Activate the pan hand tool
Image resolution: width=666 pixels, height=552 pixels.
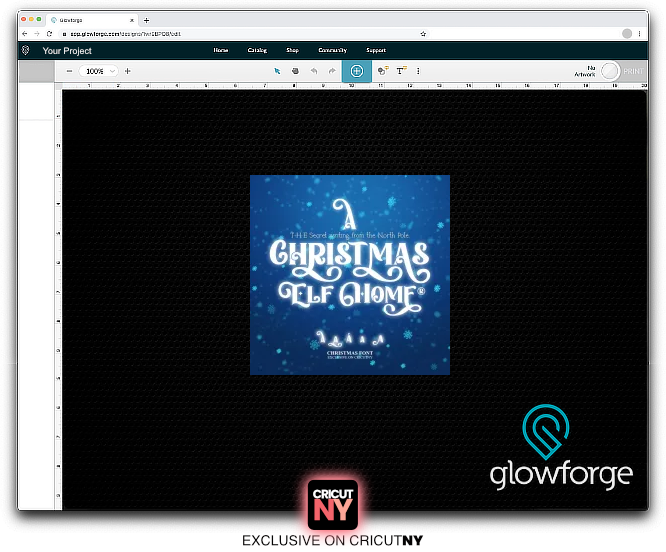point(295,71)
